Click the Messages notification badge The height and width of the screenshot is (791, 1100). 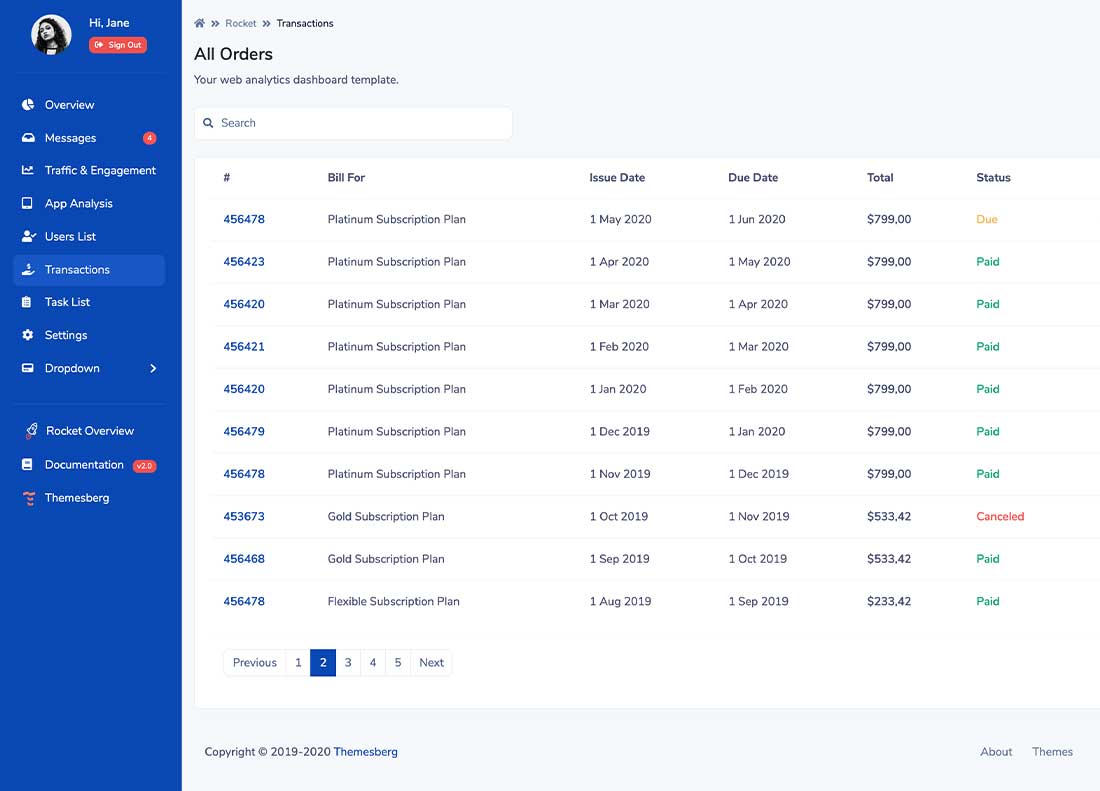coord(149,137)
